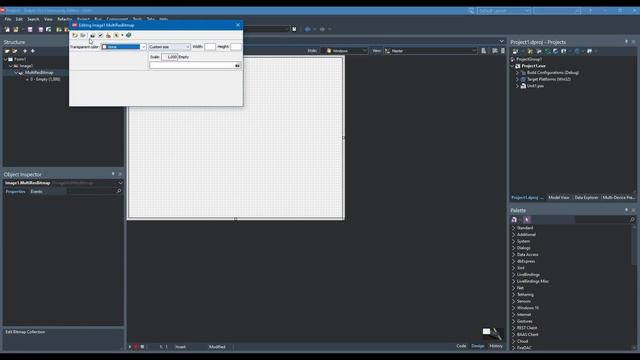The height and width of the screenshot is (360, 640).
Task: Click the third icon in the Structure toolbar
Action: pos(25,51)
